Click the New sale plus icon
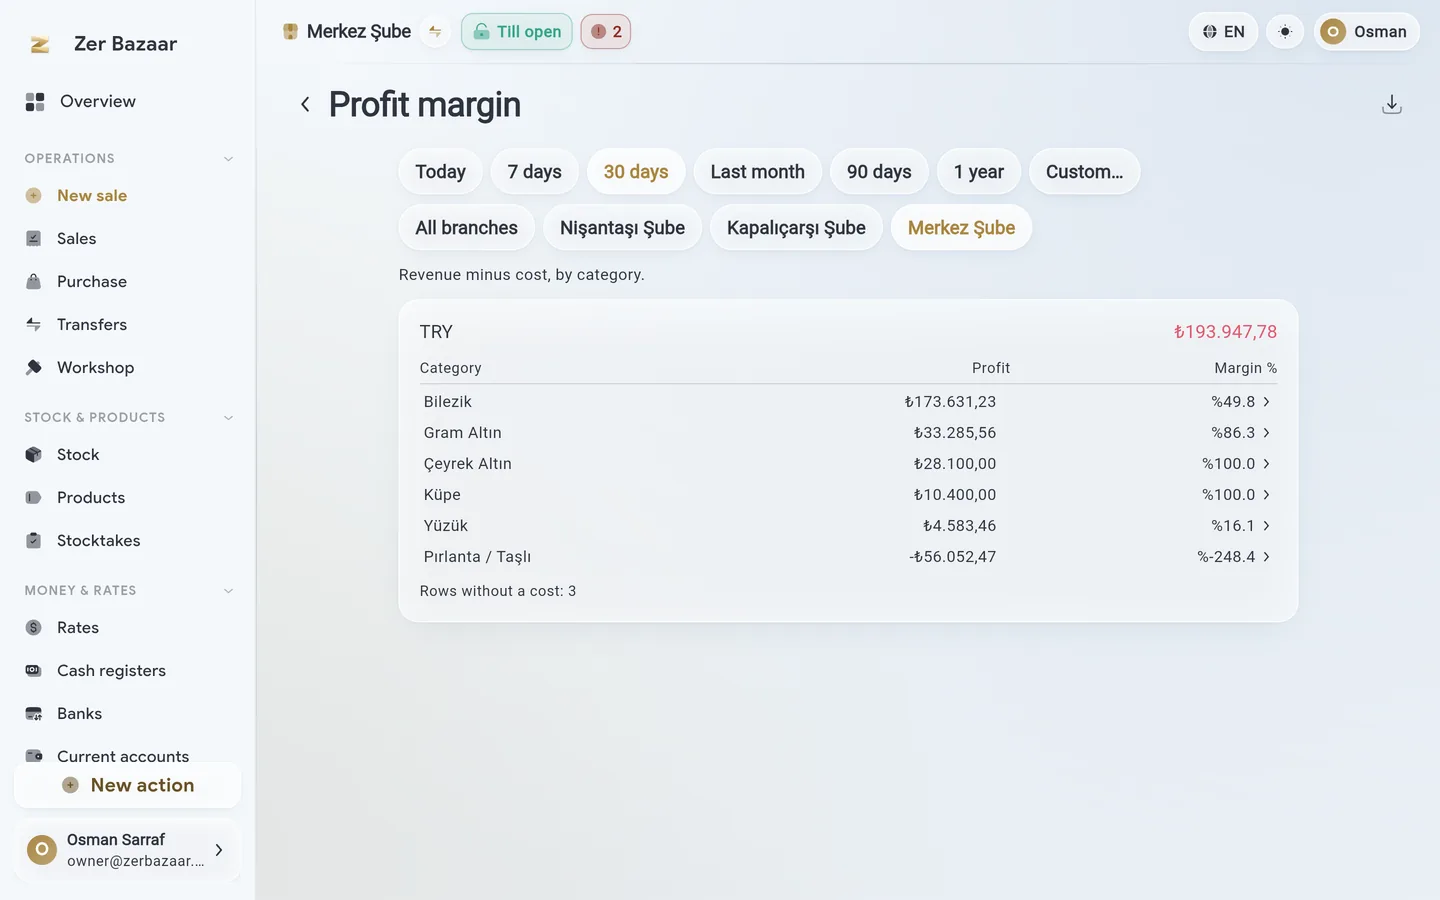This screenshot has width=1440, height=900. coord(33,196)
